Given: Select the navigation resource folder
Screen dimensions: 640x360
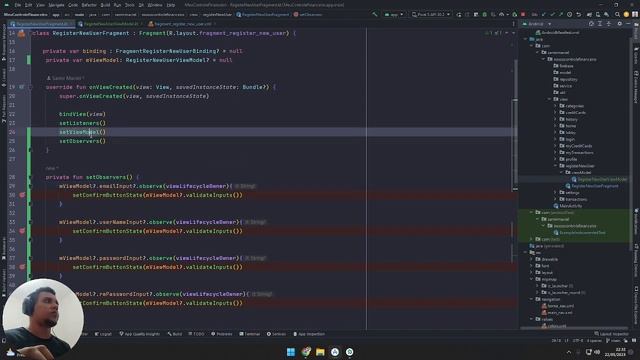Looking at the screenshot, I should click(548, 299).
